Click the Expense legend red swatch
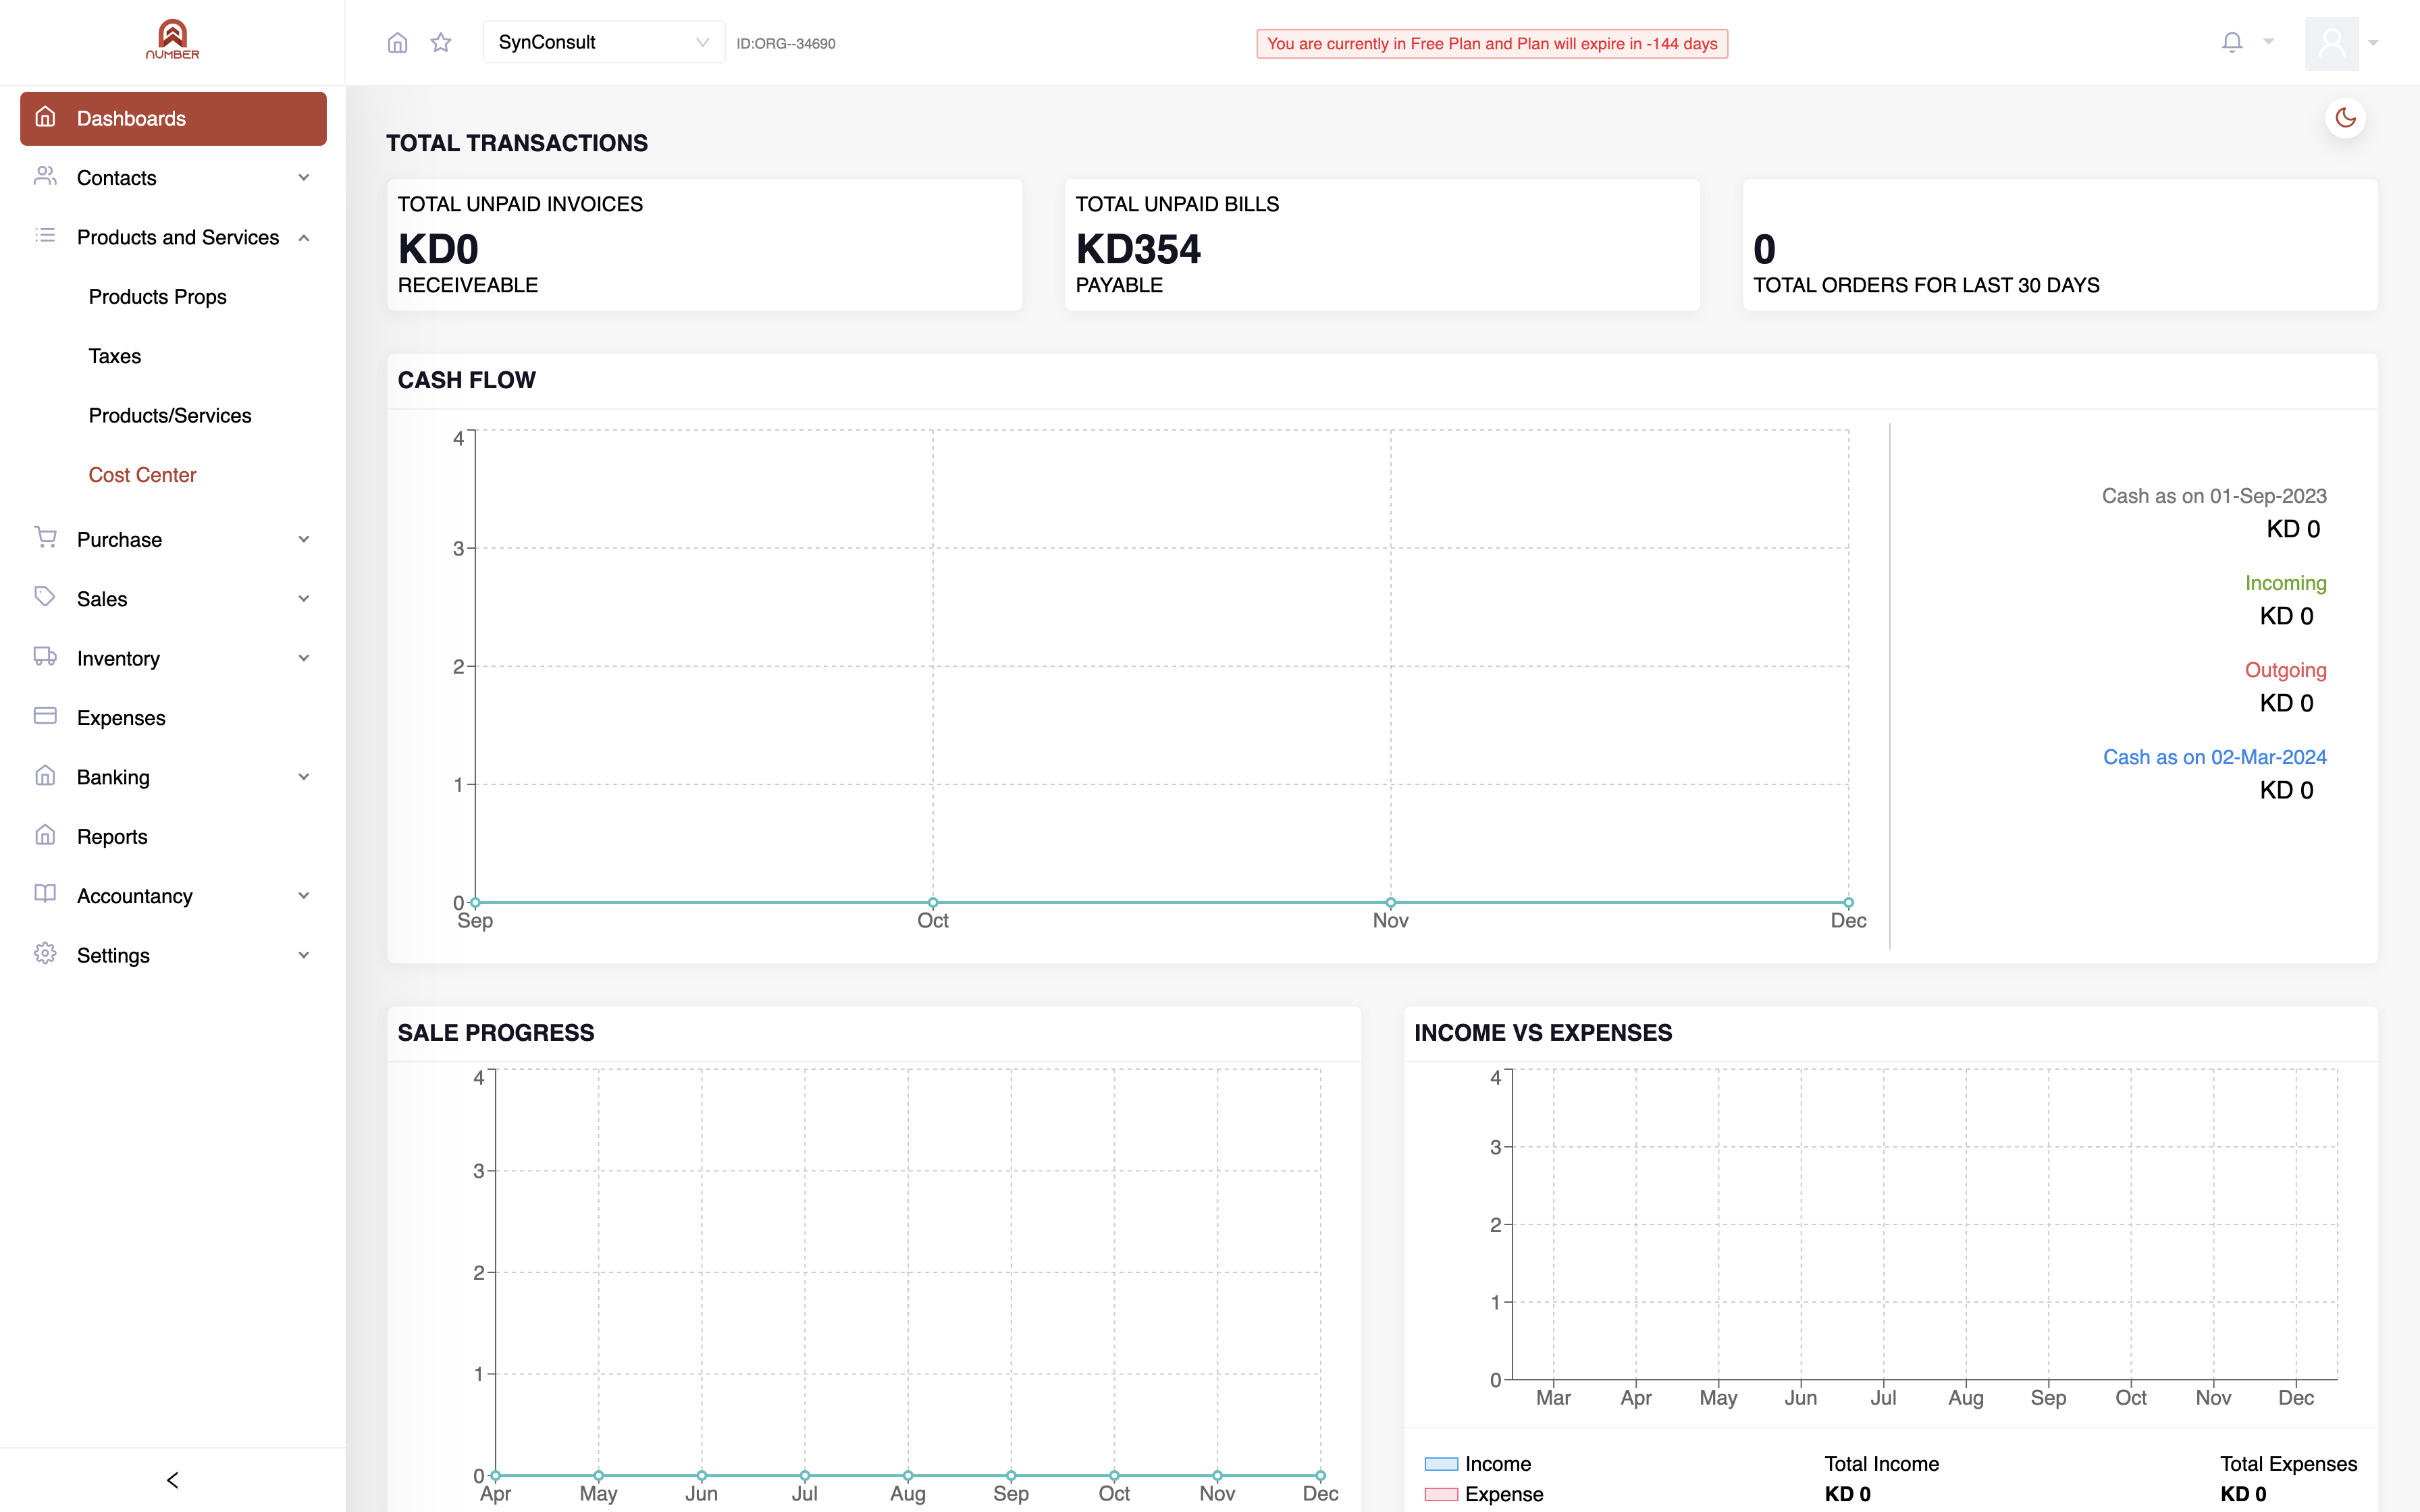The height and width of the screenshot is (1512, 2420). click(1441, 1494)
